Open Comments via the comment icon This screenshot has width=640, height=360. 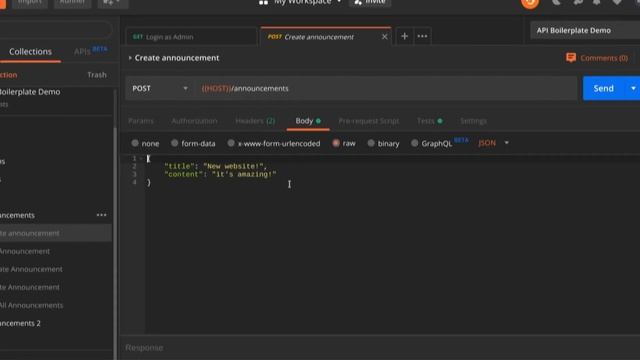tap(571, 58)
